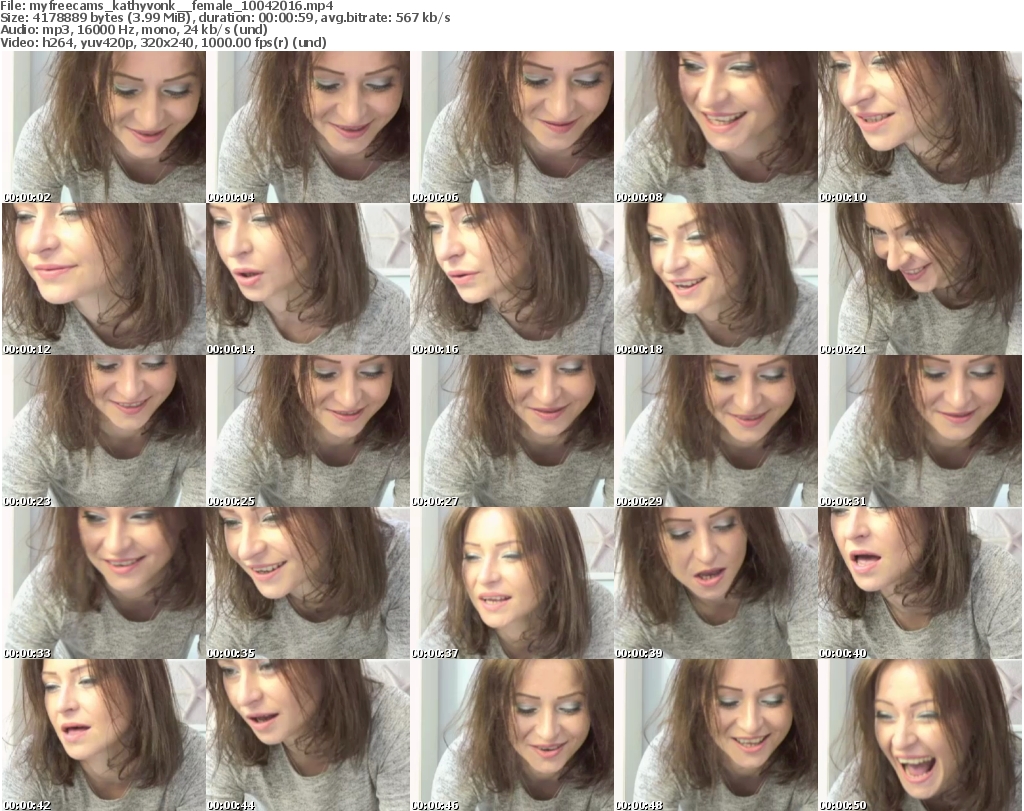The height and width of the screenshot is (811, 1024).
Task: Click the frame marked 00:00:48
Action: pos(716,735)
